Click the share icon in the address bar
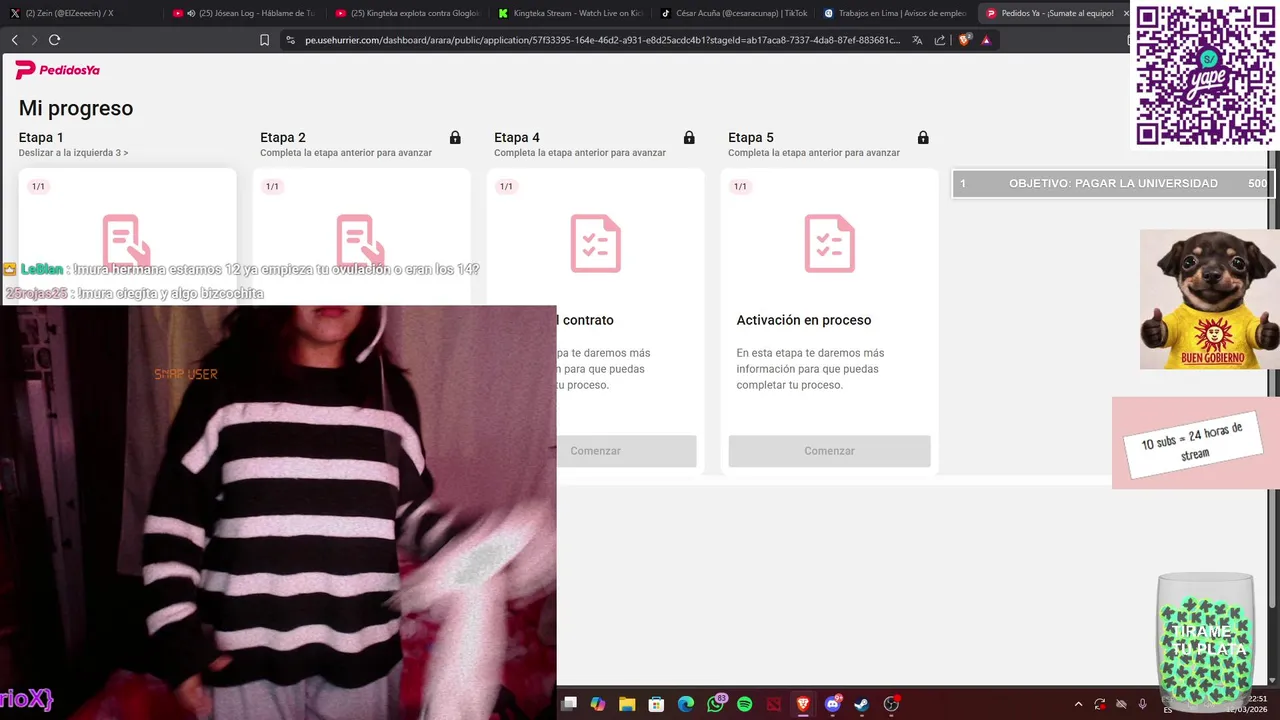Screen dimensions: 1280x720 (x=940, y=40)
